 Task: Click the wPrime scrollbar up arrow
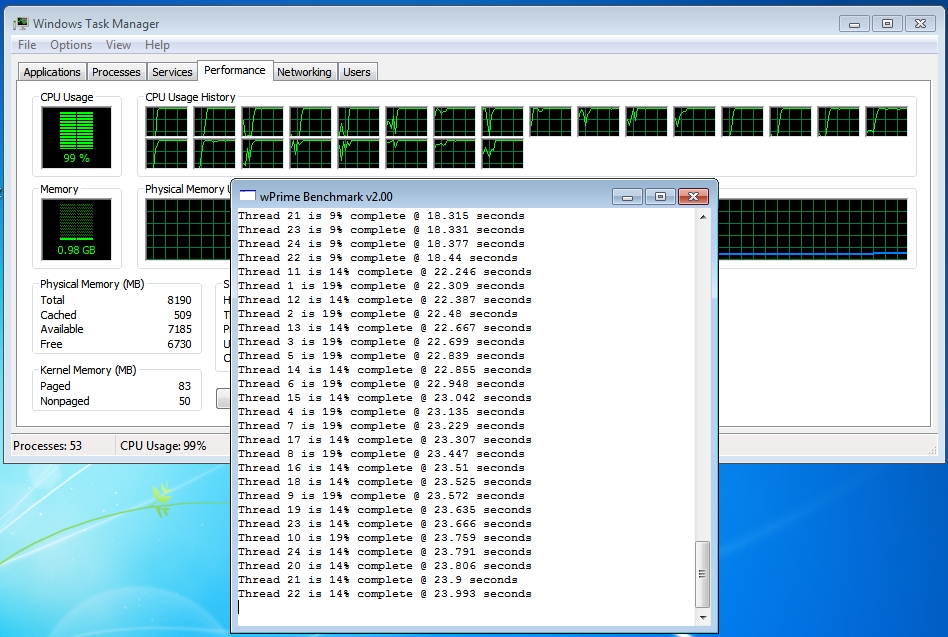tap(702, 217)
